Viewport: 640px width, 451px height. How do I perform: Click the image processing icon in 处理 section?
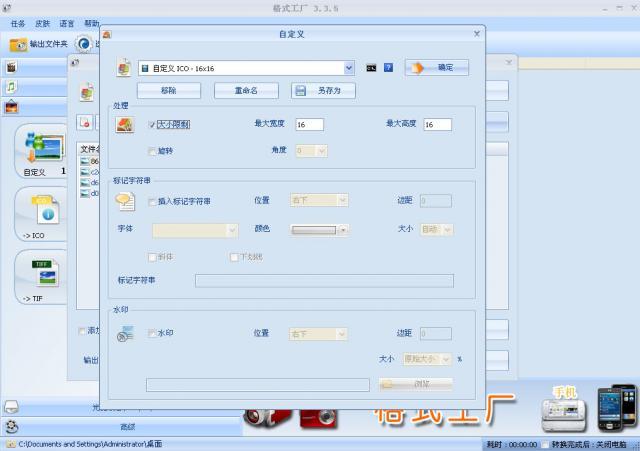125,124
